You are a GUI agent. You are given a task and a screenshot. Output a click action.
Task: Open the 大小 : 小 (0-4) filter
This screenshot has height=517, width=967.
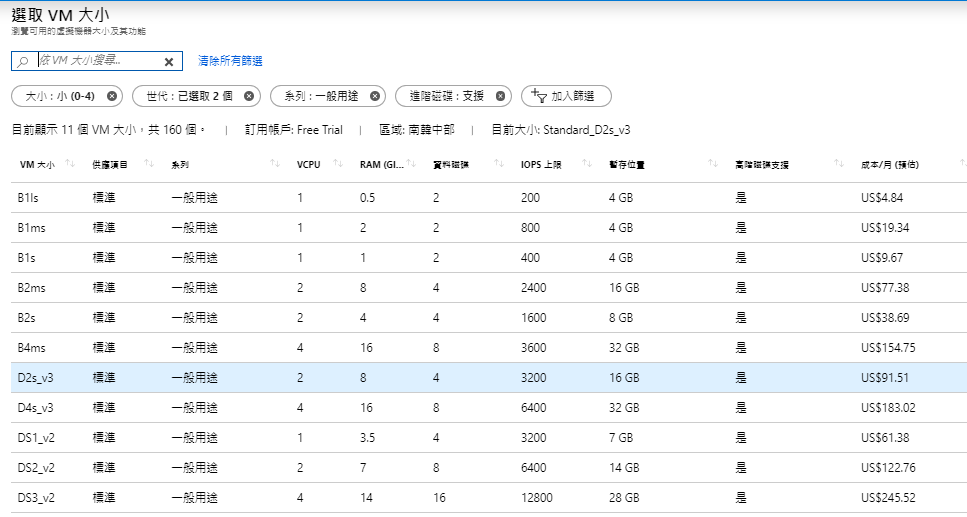pos(60,96)
